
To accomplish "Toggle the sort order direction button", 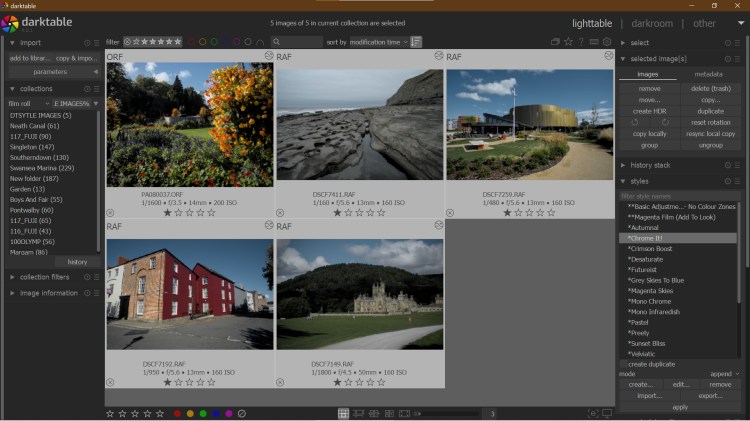I will [416, 42].
